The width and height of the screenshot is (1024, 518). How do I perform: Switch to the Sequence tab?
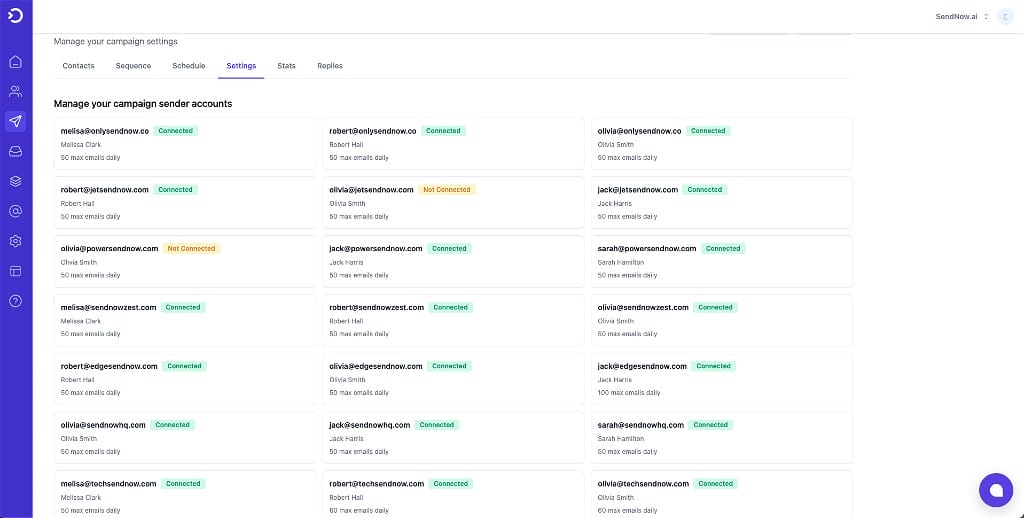click(133, 66)
